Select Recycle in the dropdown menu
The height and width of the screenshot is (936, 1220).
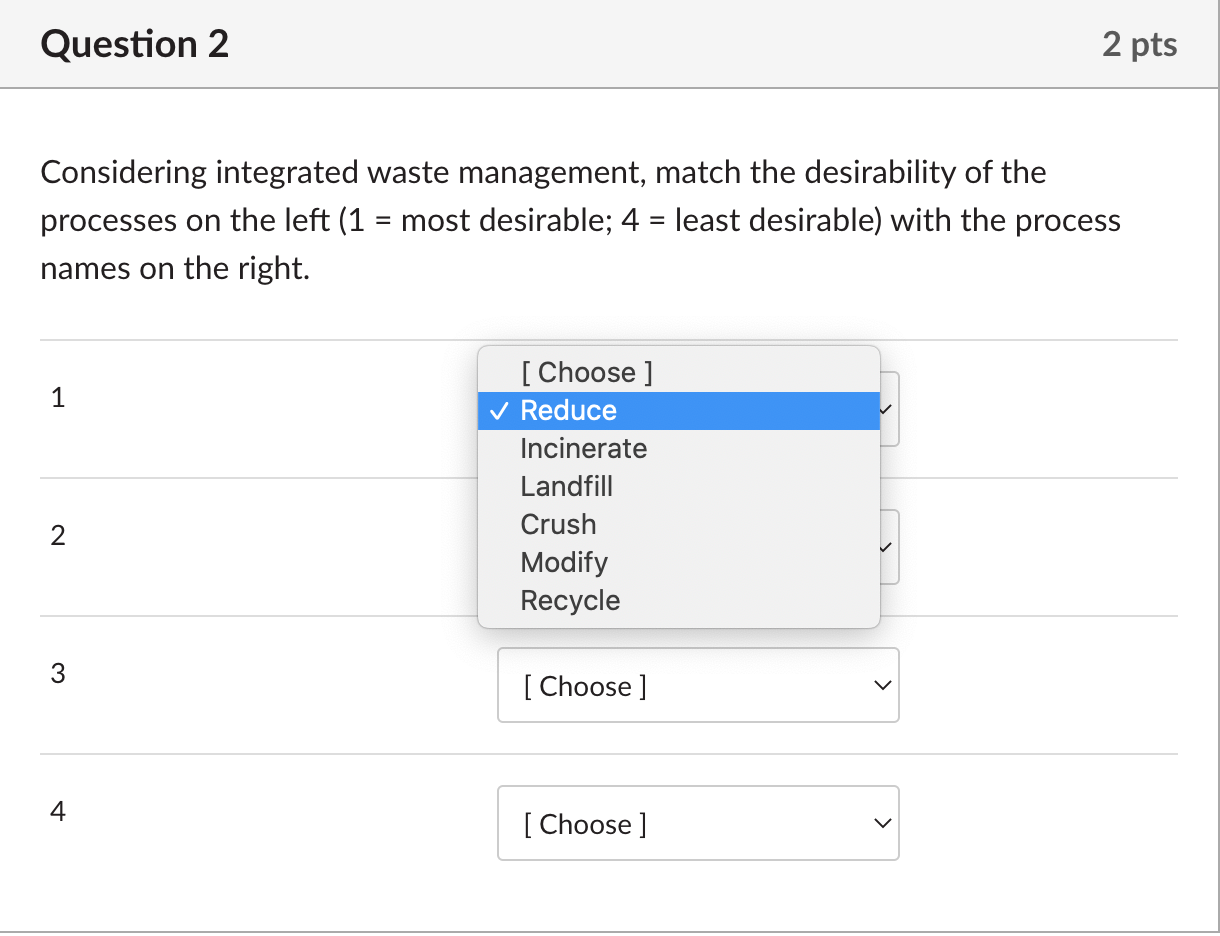point(570,601)
